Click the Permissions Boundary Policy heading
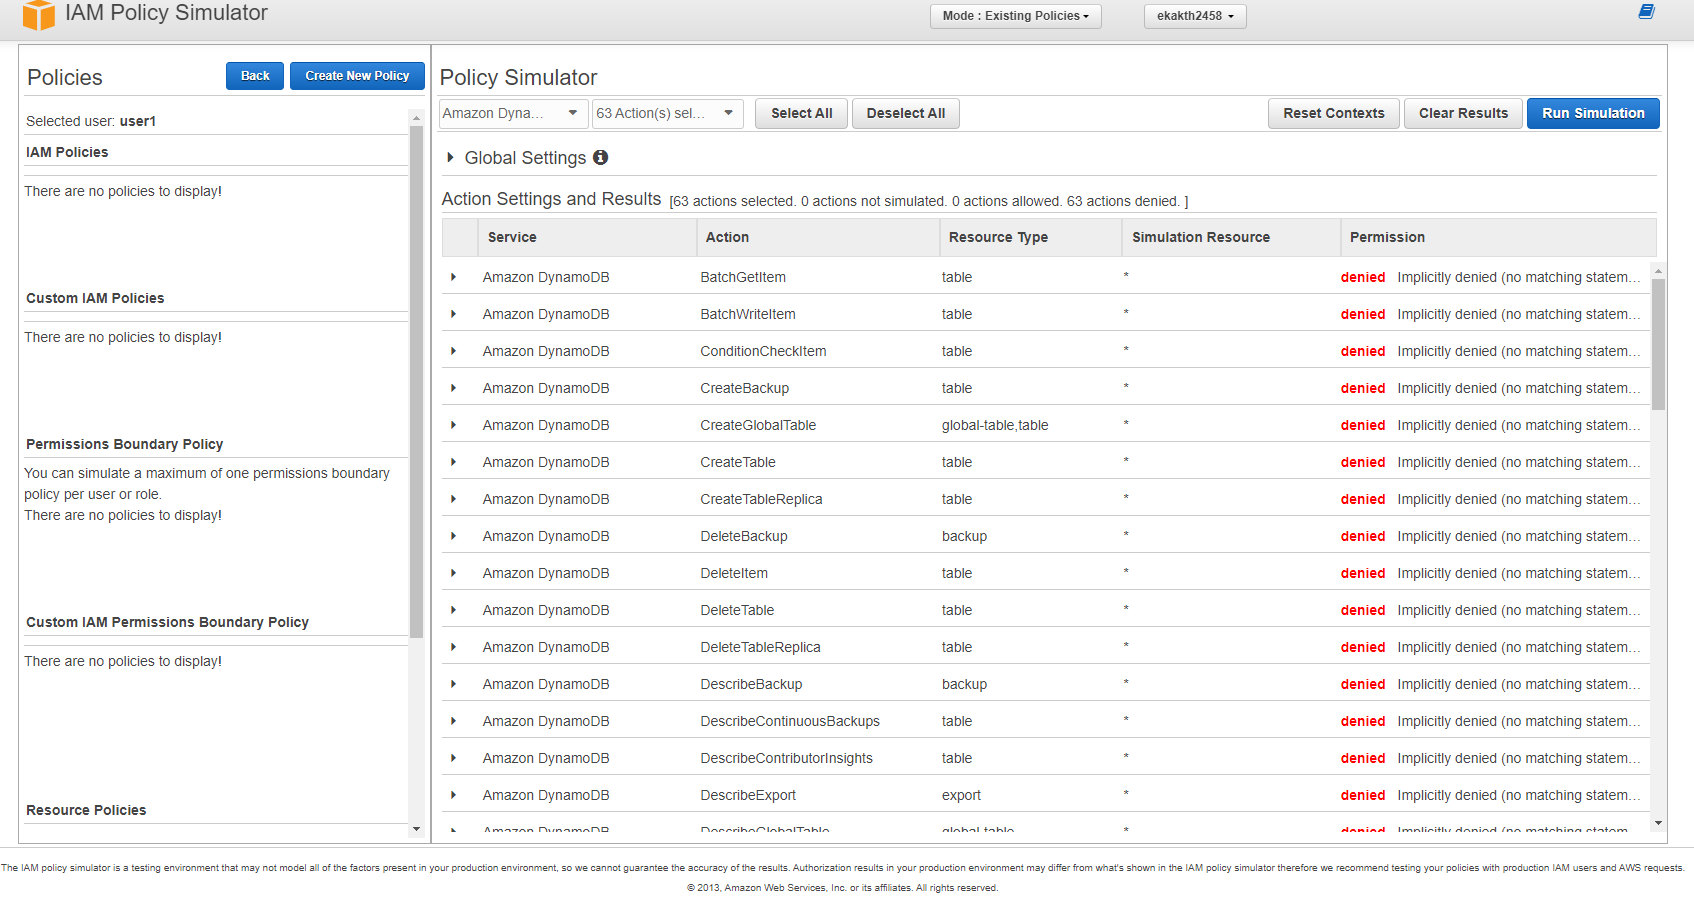1694x900 pixels. tap(124, 444)
